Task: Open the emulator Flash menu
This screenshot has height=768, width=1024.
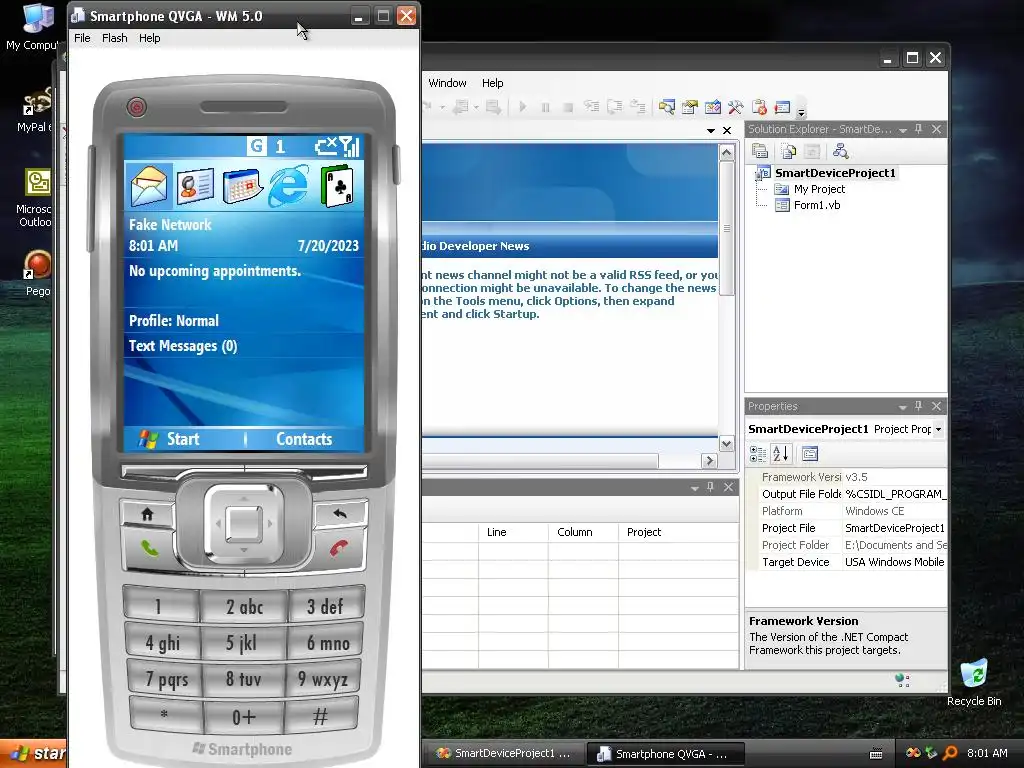Action: pyautogui.click(x=114, y=38)
